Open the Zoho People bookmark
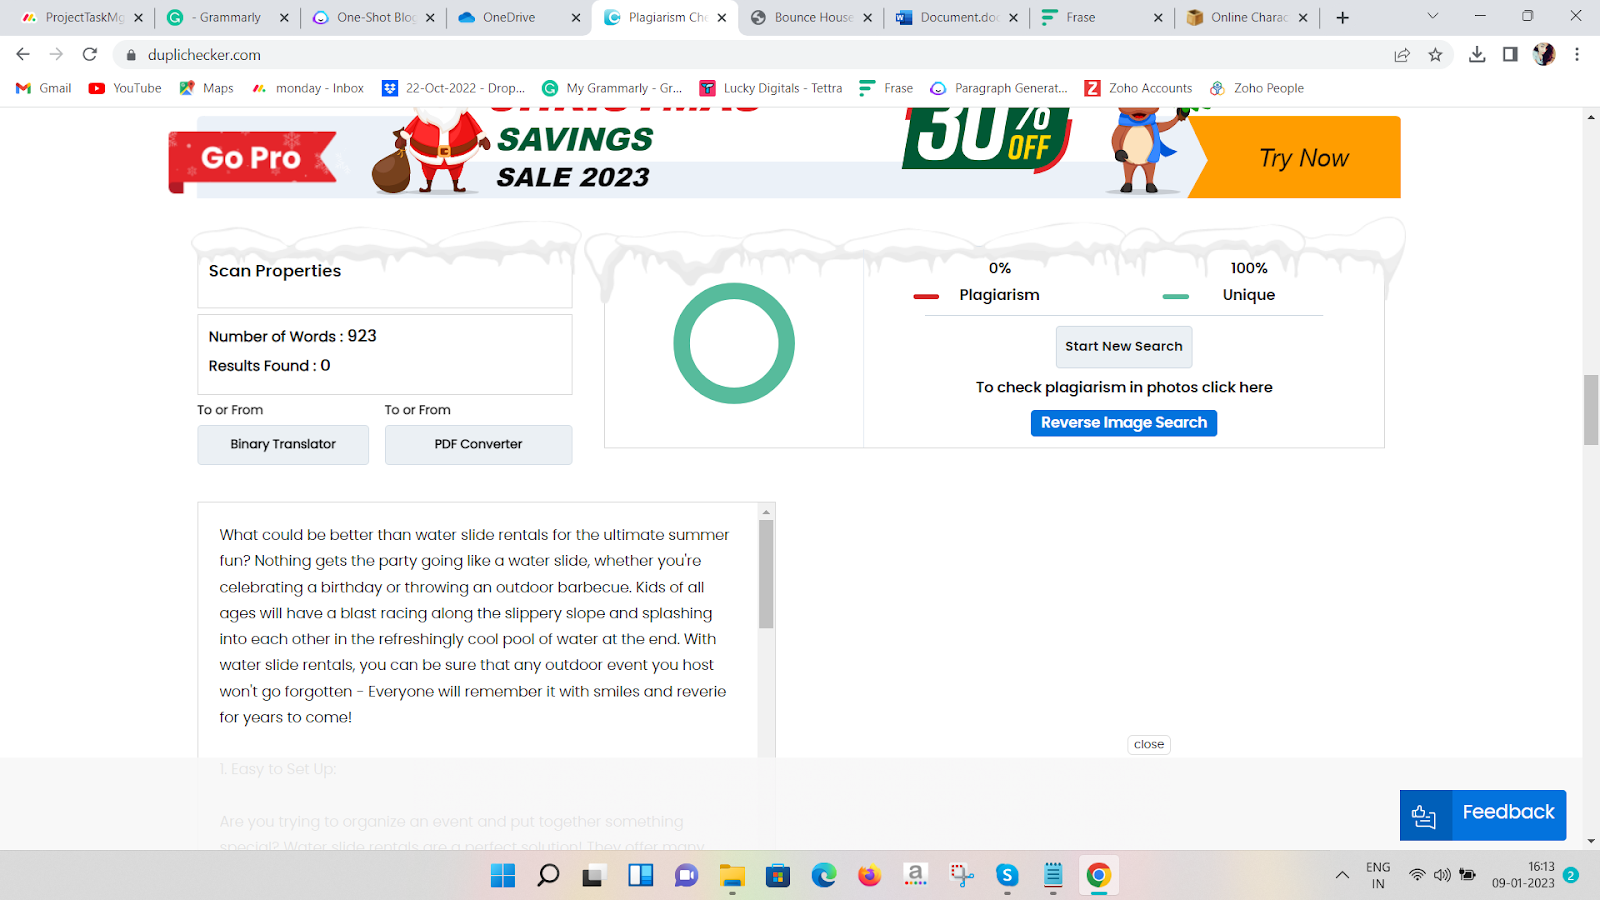The height and width of the screenshot is (900, 1600). (x=1257, y=88)
